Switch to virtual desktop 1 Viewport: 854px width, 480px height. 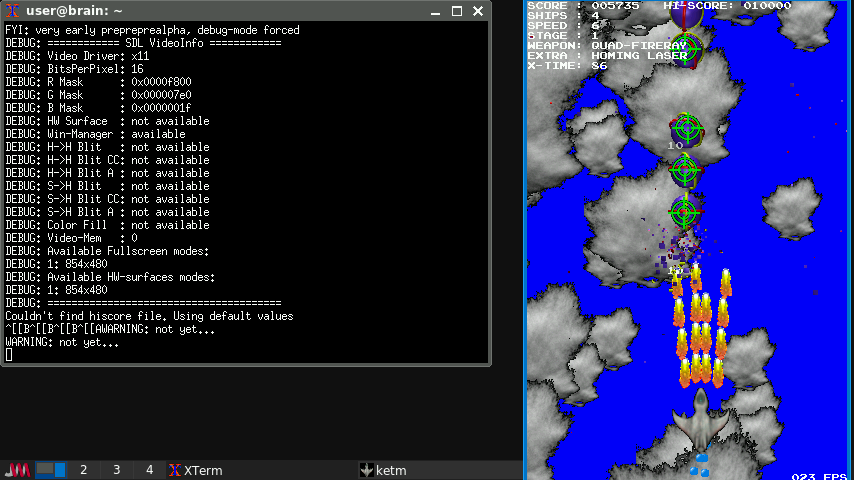(x=51, y=470)
